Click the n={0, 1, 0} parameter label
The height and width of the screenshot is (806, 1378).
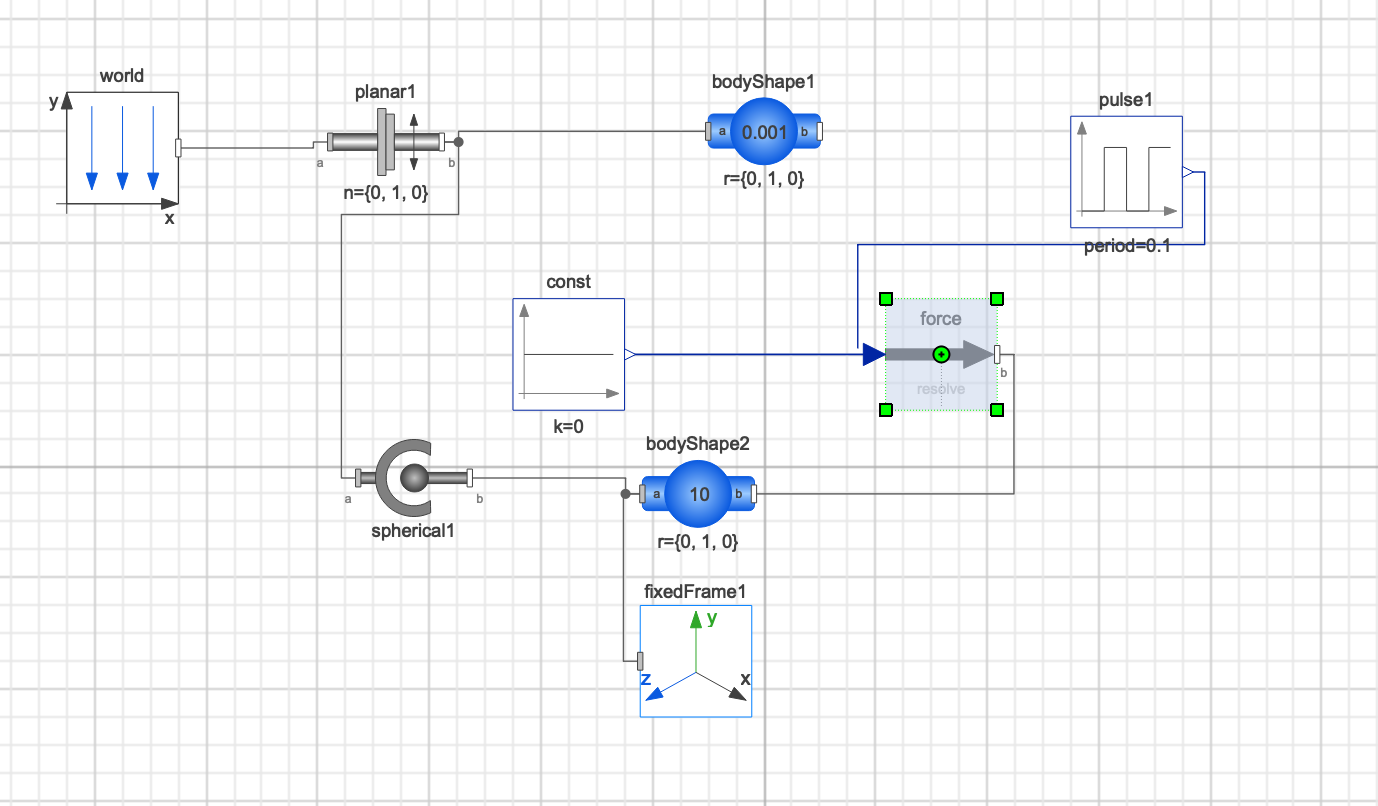[x=386, y=194]
